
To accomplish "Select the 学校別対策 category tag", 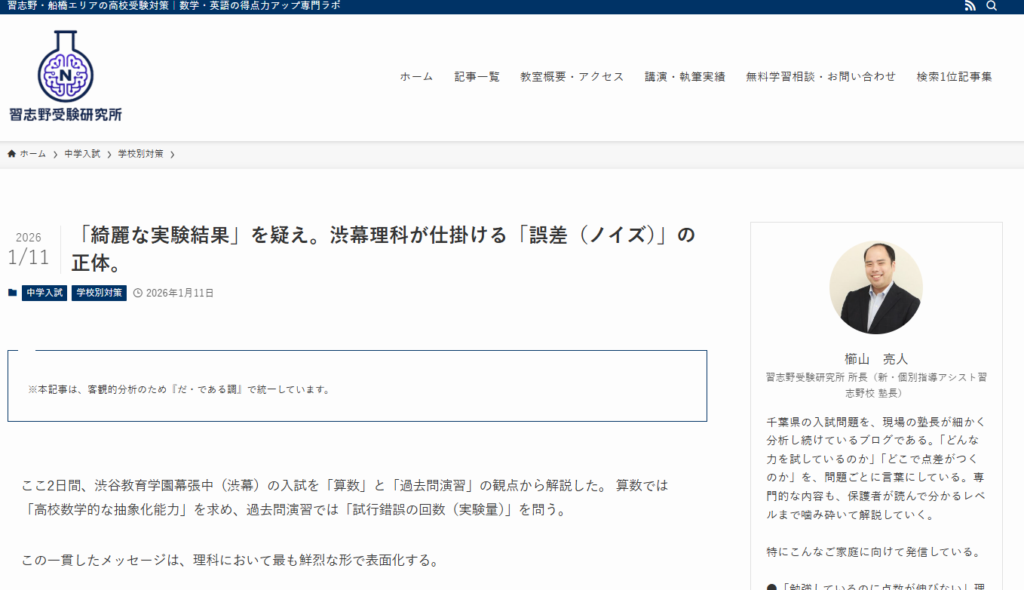I will pos(99,293).
